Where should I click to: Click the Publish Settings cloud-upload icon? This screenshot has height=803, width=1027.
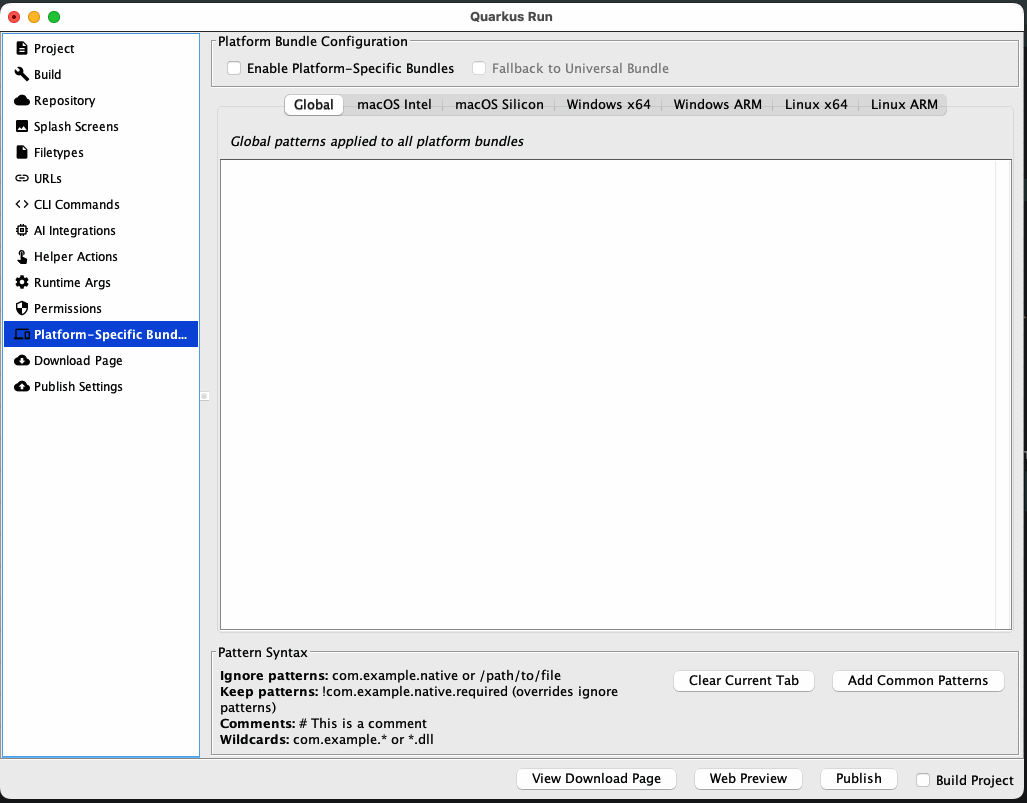(x=22, y=386)
